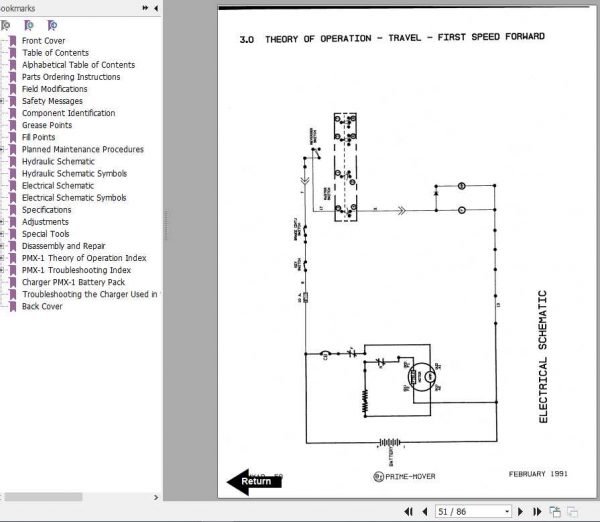
Task: Go to previous page
Action: 424,511
